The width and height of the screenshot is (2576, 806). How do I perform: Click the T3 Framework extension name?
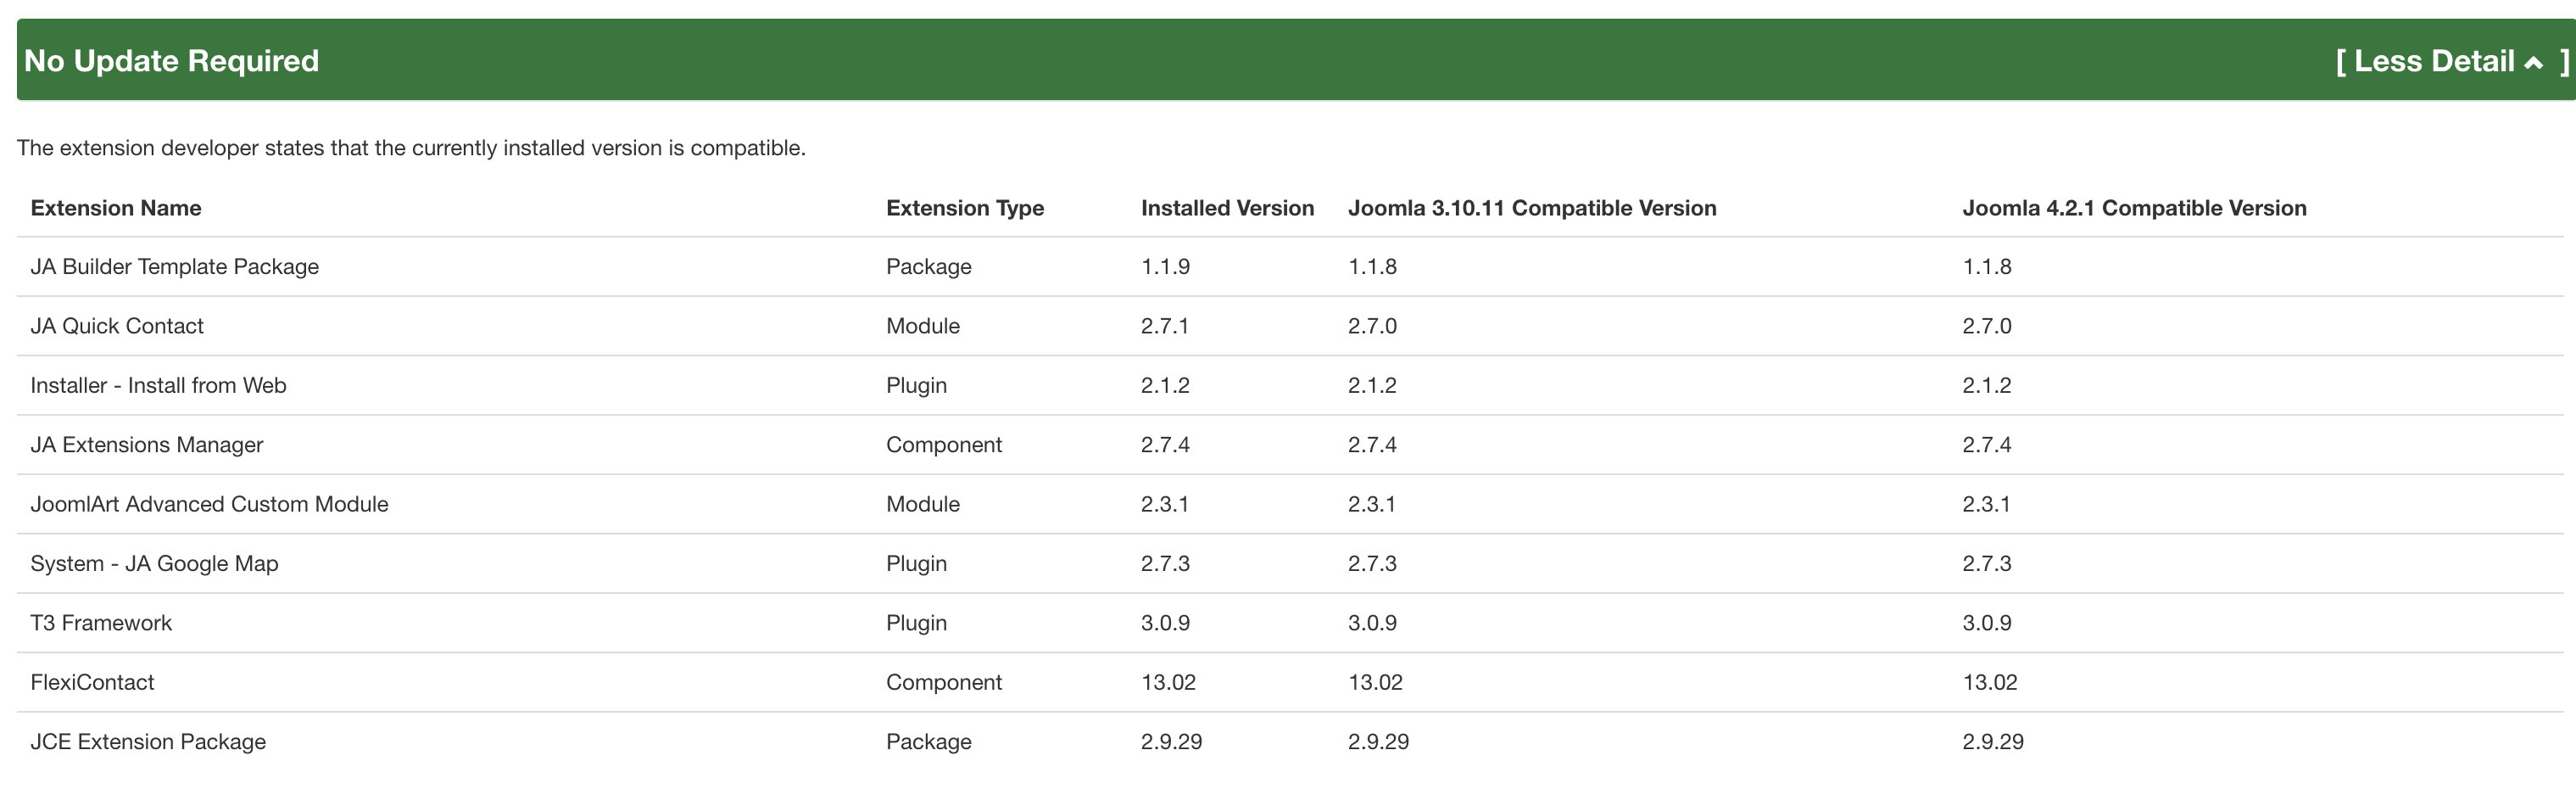(101, 623)
